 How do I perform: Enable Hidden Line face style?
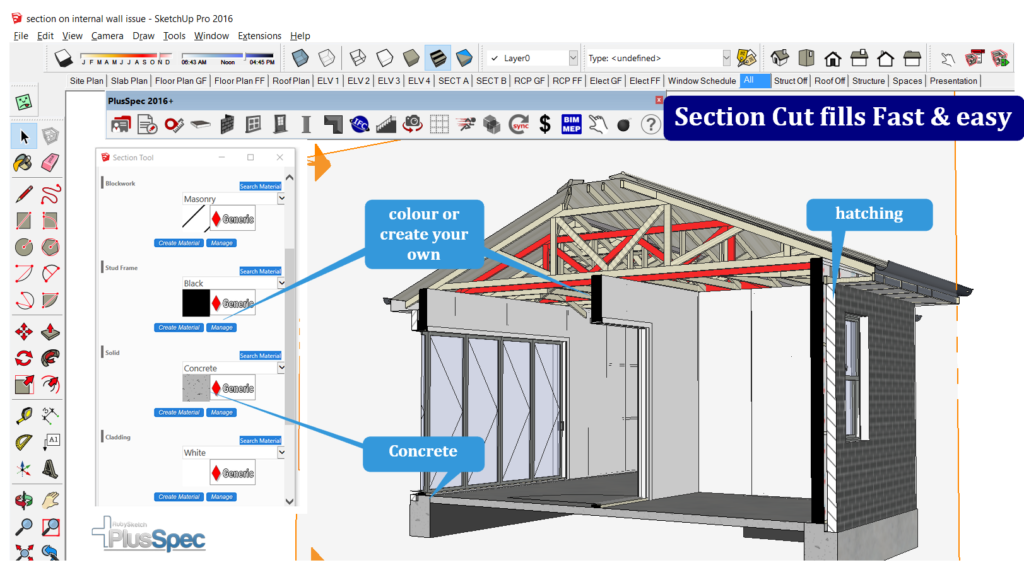[385, 58]
